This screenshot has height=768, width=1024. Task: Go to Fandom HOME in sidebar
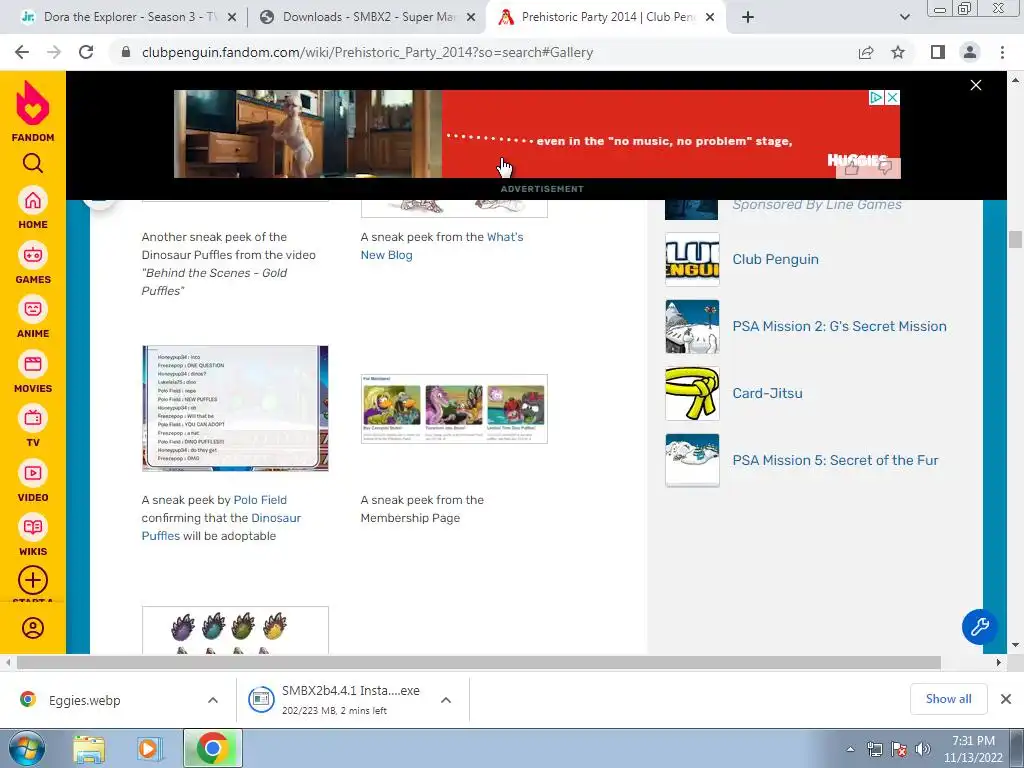(x=33, y=208)
